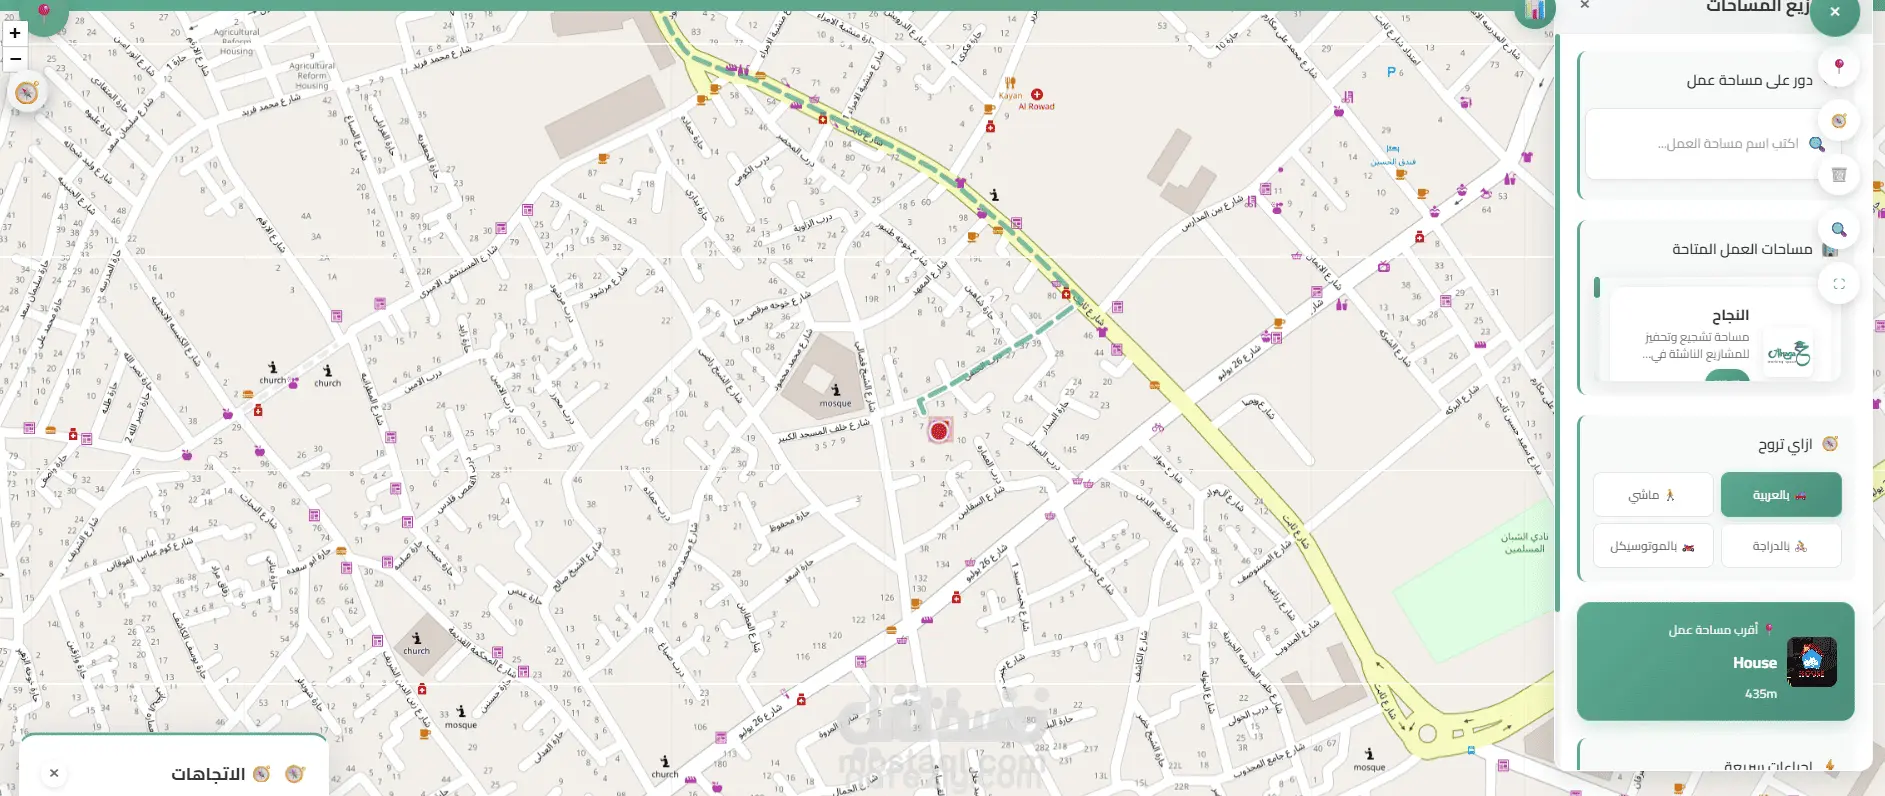Viewport: 1885px width, 796px height.
Task: Click the red pin floating button
Action: tap(1838, 66)
